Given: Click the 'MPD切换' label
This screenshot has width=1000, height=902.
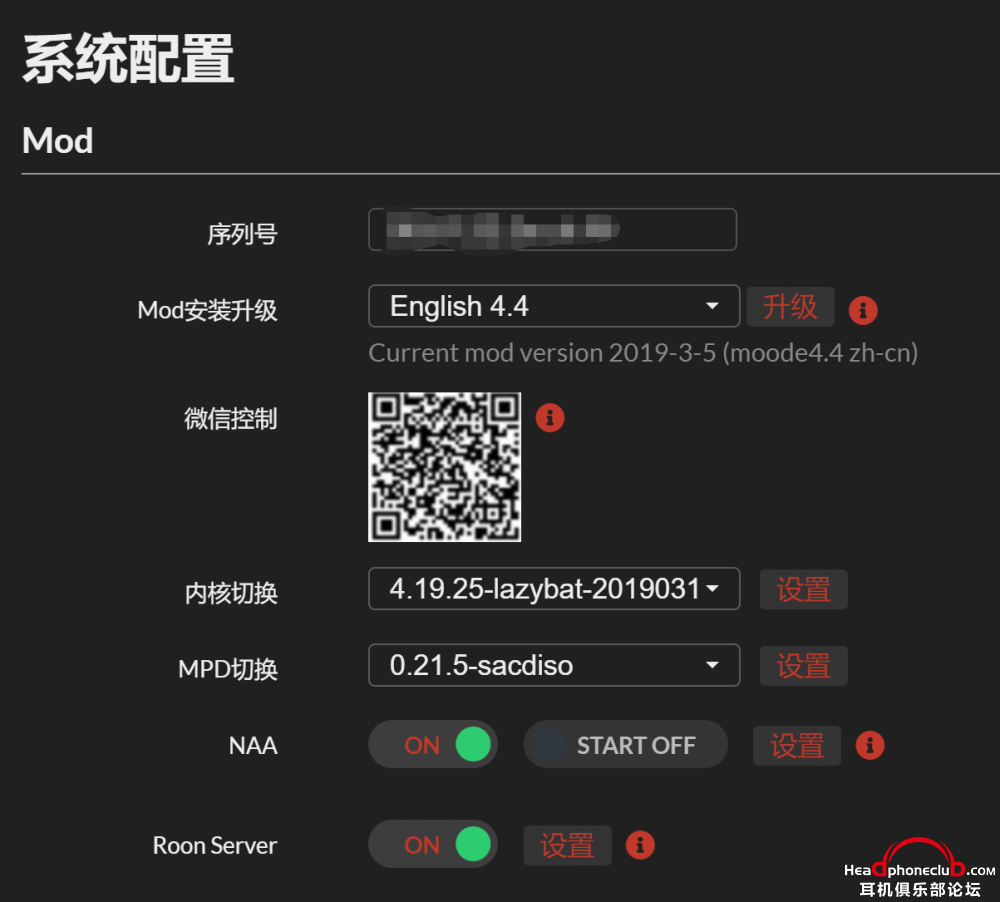Looking at the screenshot, I should (228, 669).
